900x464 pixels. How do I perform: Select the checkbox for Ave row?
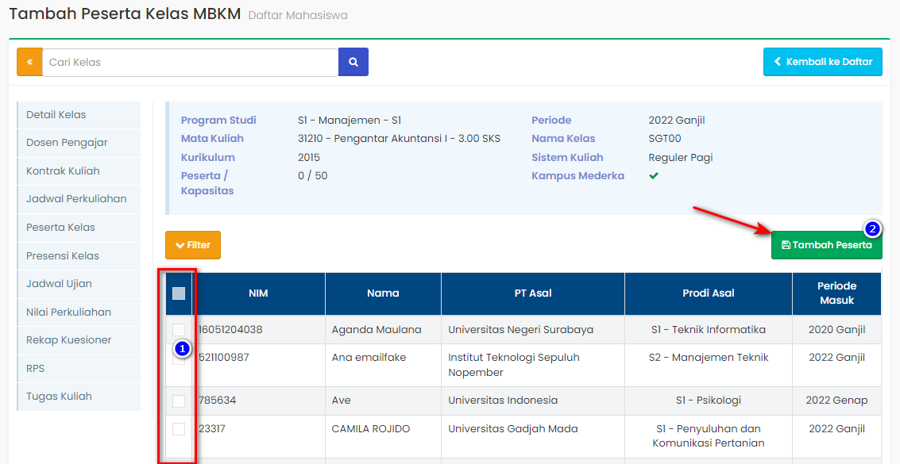click(179, 401)
